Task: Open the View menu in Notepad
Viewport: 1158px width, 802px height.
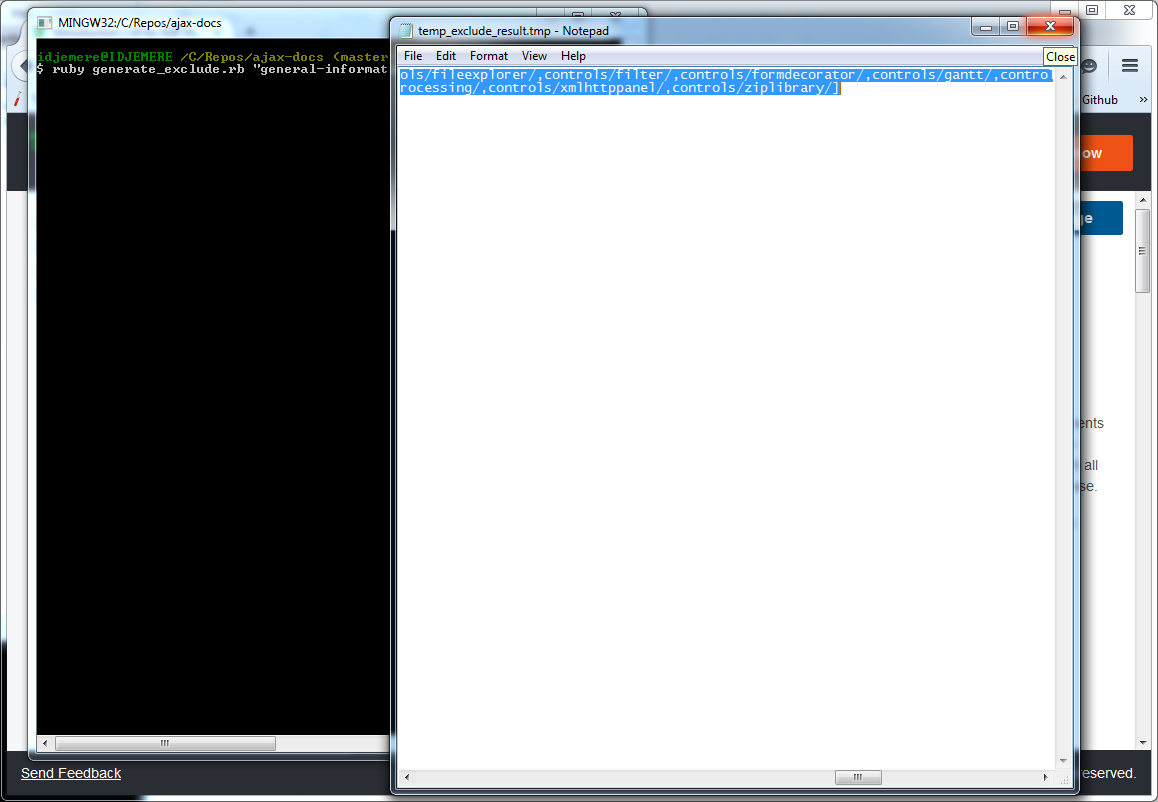Action: [534, 56]
